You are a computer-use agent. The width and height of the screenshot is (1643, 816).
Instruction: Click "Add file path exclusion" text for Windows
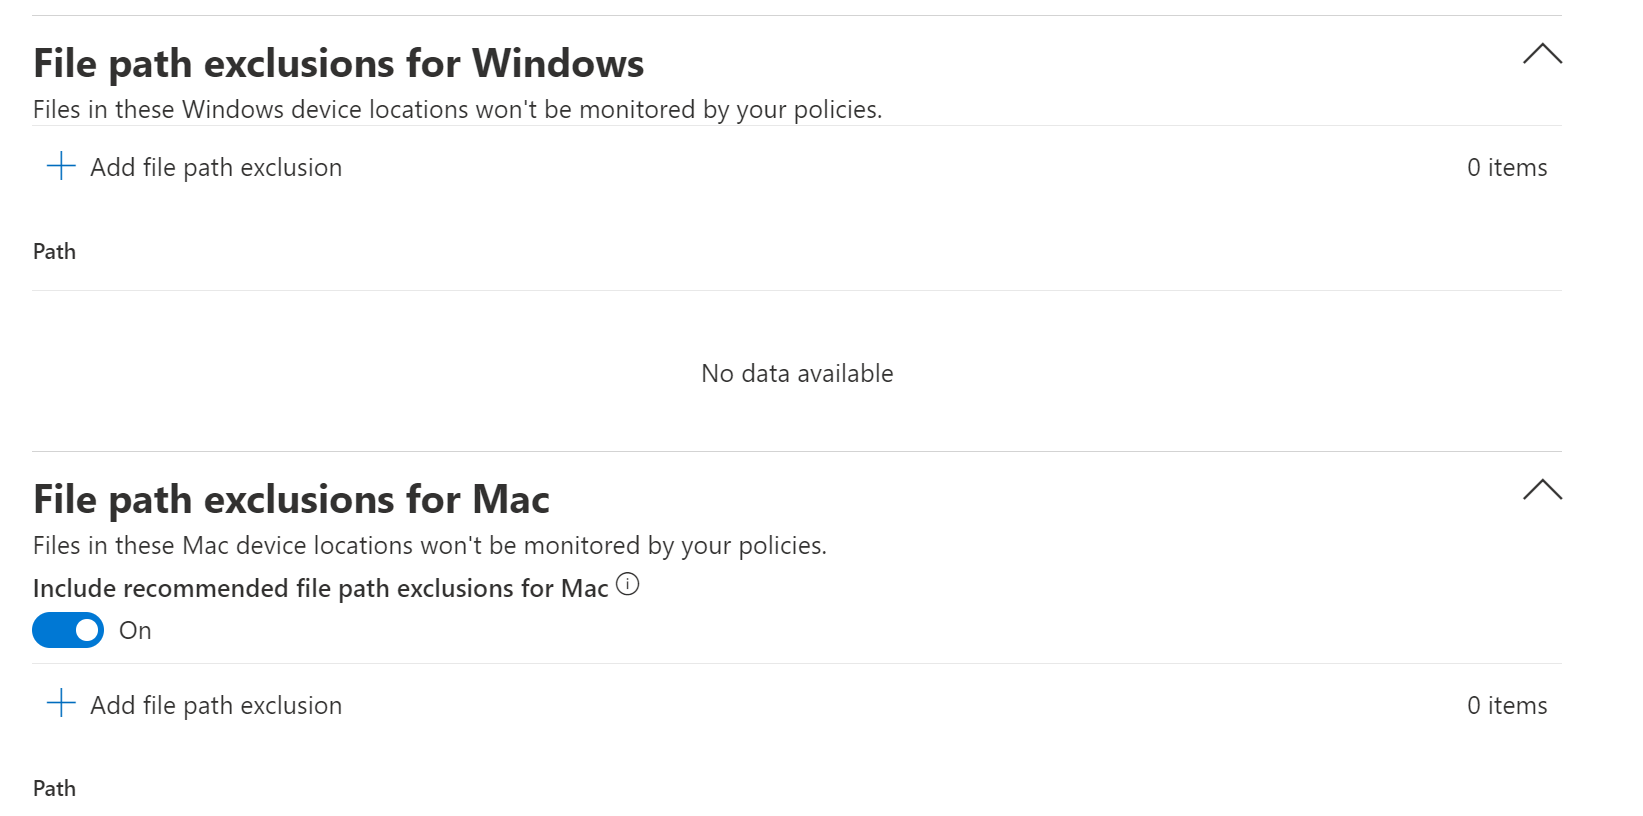[216, 168]
